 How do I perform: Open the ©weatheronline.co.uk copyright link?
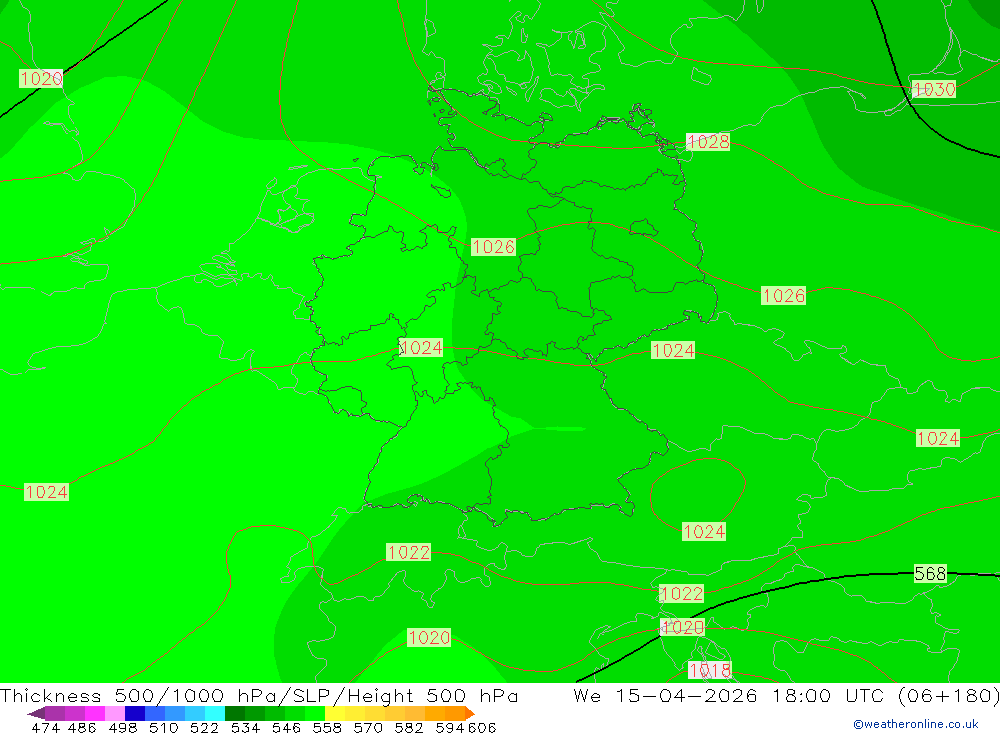[916, 724]
